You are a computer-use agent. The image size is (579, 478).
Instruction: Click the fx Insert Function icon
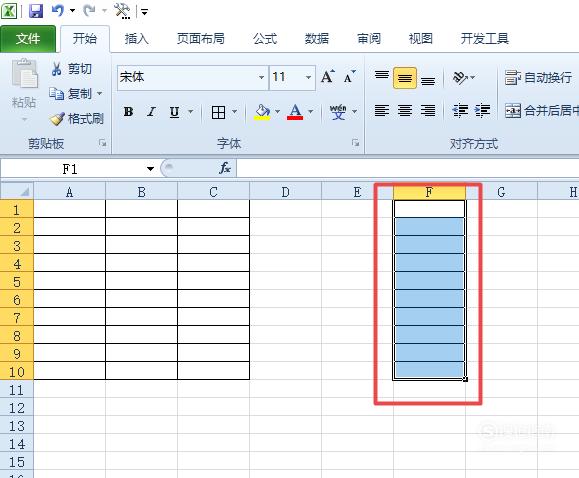point(225,168)
